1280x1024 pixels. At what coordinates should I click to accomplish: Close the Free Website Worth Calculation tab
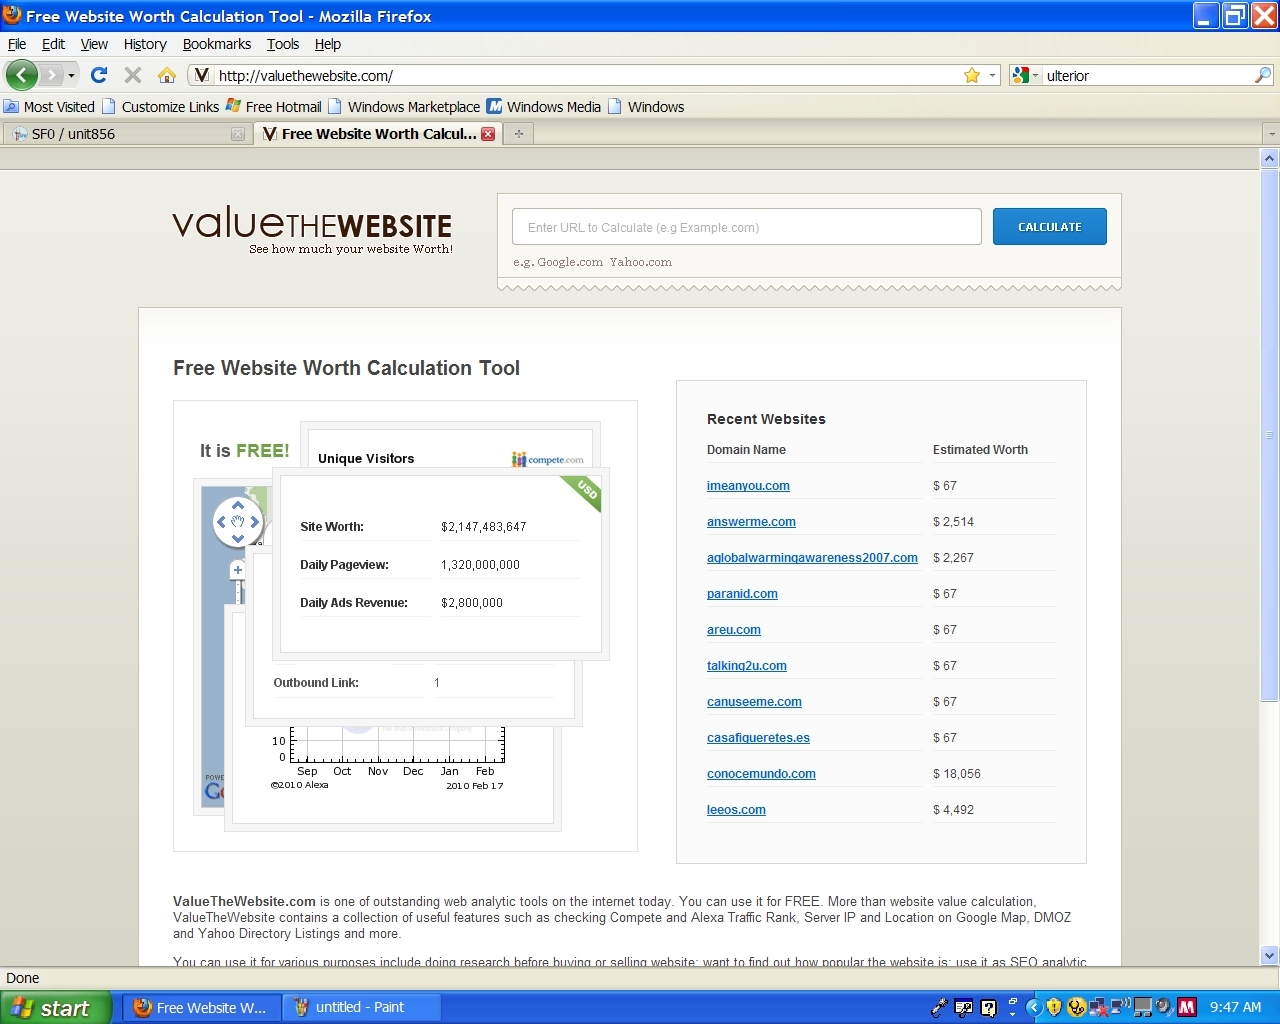pyautogui.click(x=488, y=134)
